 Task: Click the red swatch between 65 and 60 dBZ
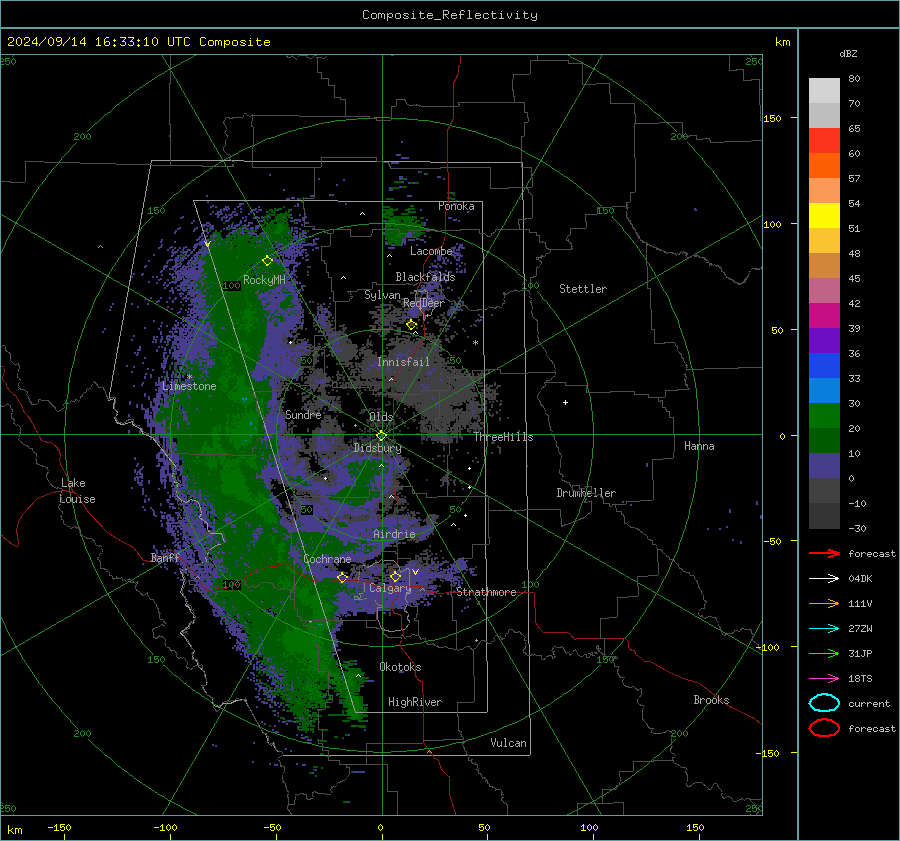click(x=824, y=141)
